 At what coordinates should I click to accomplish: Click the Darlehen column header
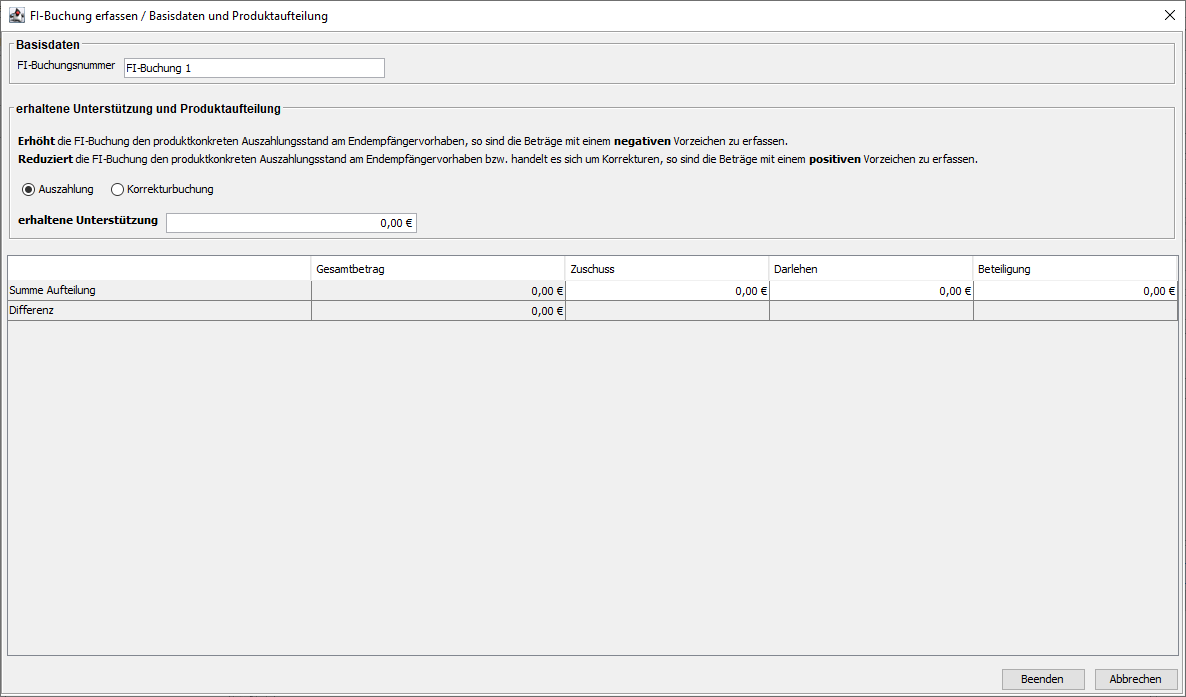click(871, 269)
